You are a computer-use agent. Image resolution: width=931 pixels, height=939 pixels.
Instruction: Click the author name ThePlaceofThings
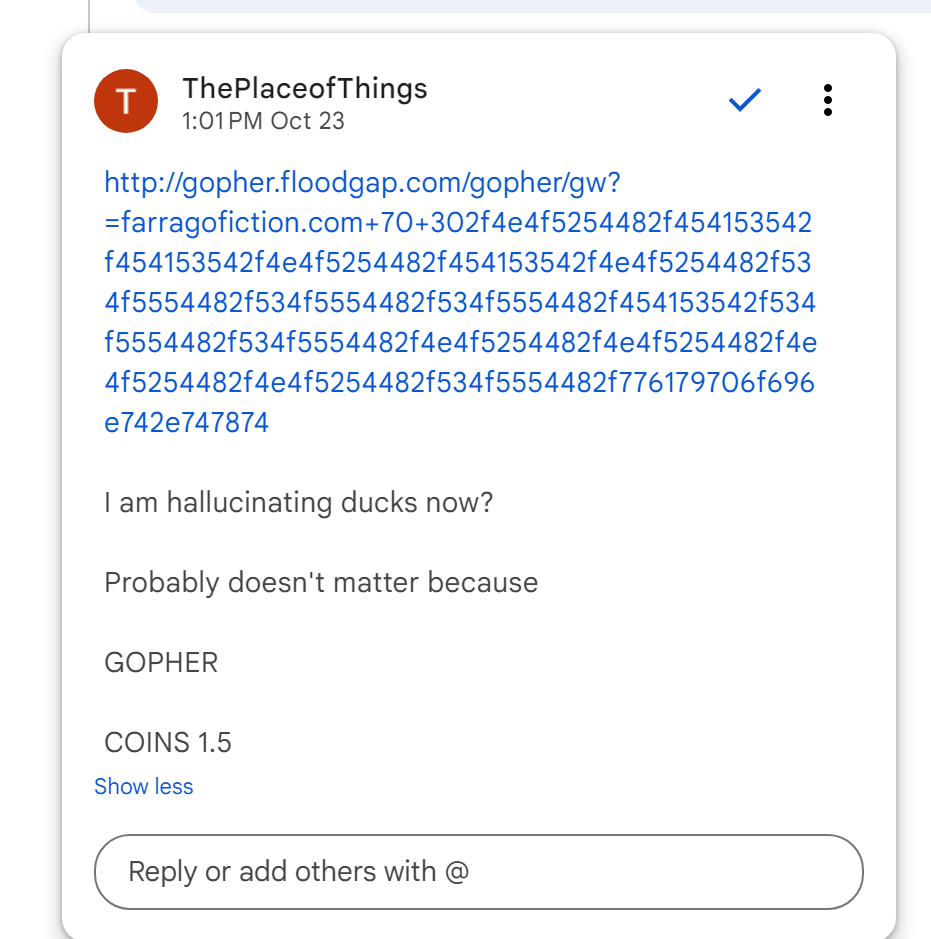pyautogui.click(x=305, y=88)
